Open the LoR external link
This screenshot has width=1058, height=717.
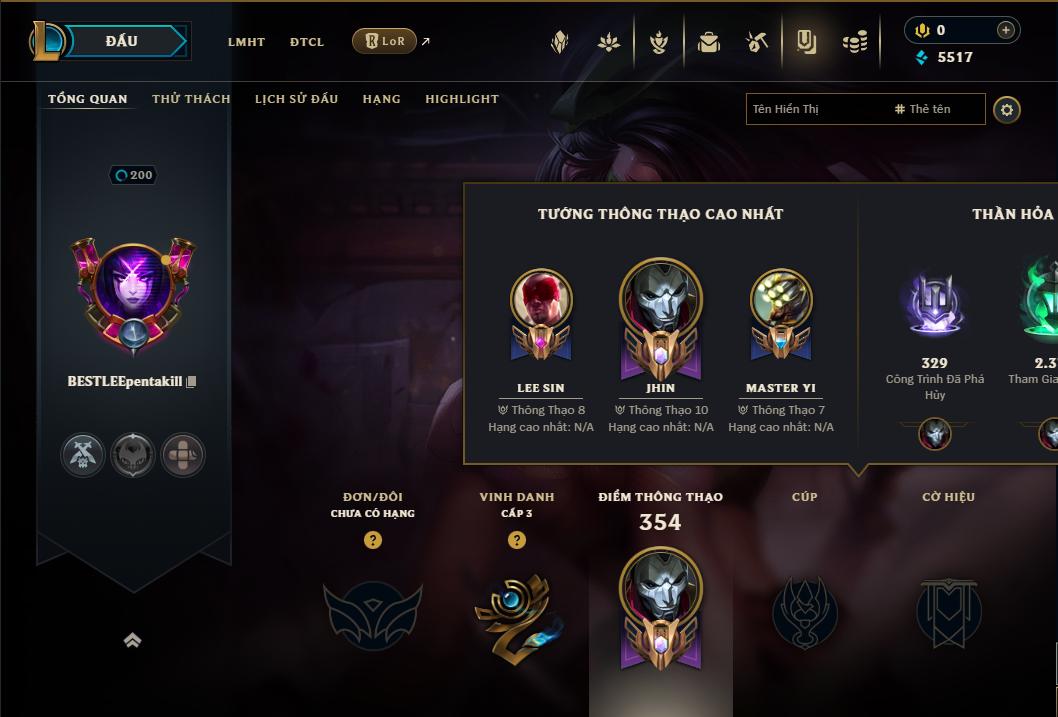(x=384, y=41)
